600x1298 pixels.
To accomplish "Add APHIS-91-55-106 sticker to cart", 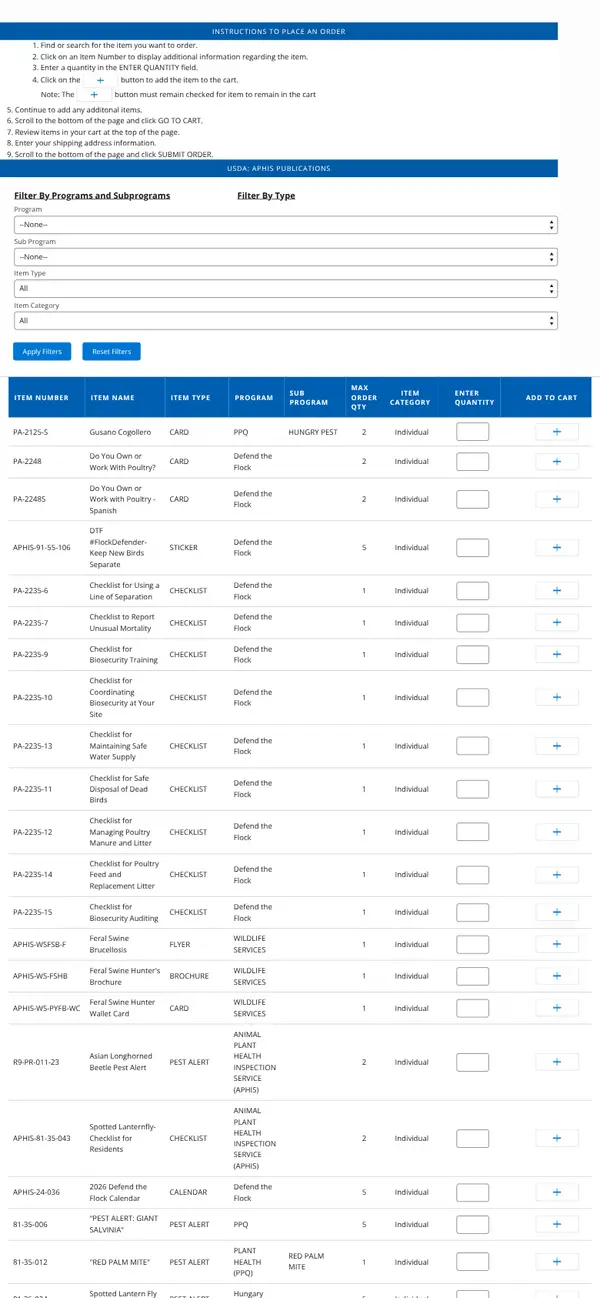I will click(557, 548).
